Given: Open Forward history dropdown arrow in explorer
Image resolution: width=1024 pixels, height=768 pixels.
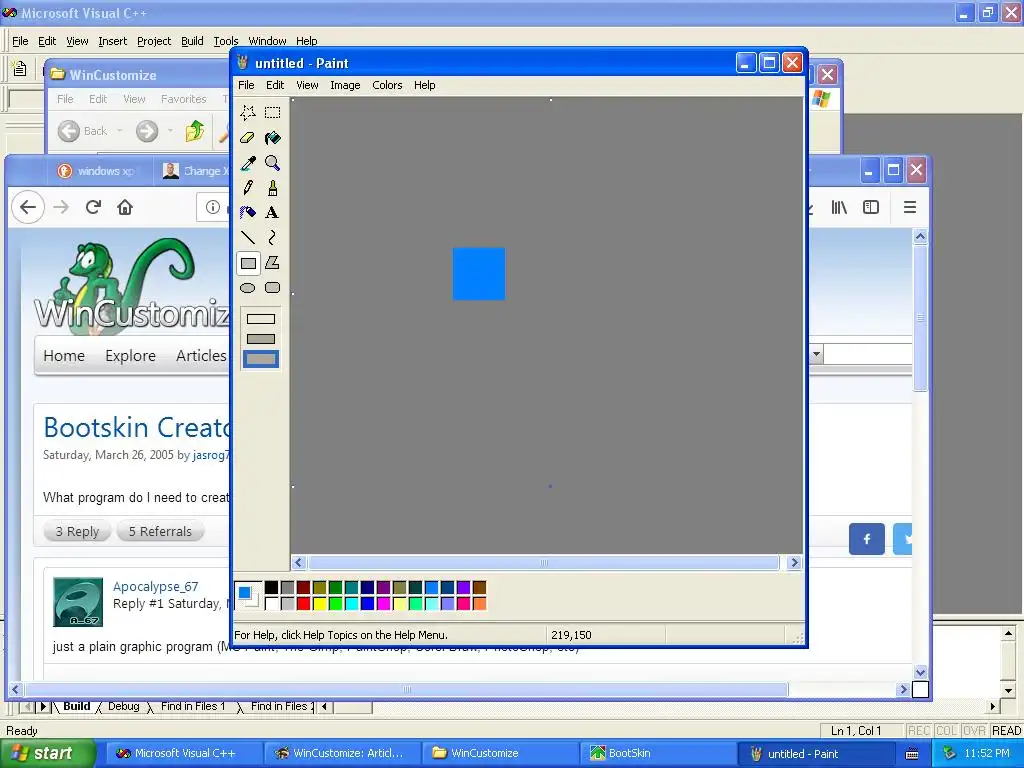Looking at the screenshot, I should [170, 131].
